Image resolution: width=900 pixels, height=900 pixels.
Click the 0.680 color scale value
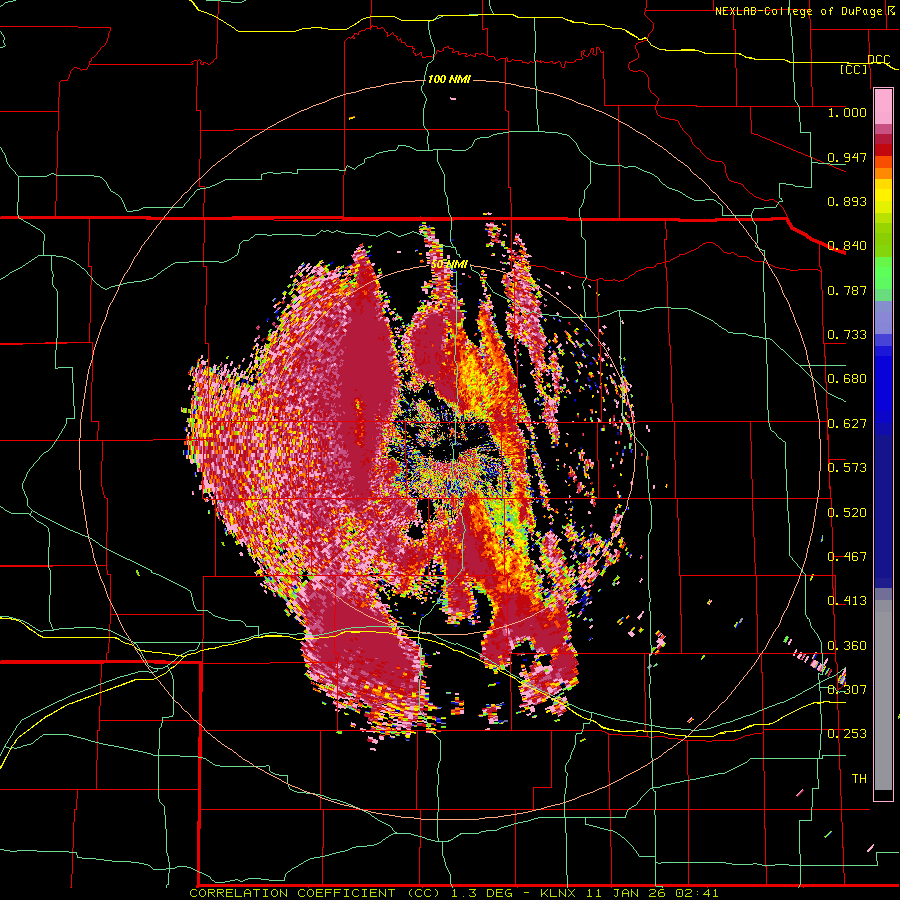point(847,379)
